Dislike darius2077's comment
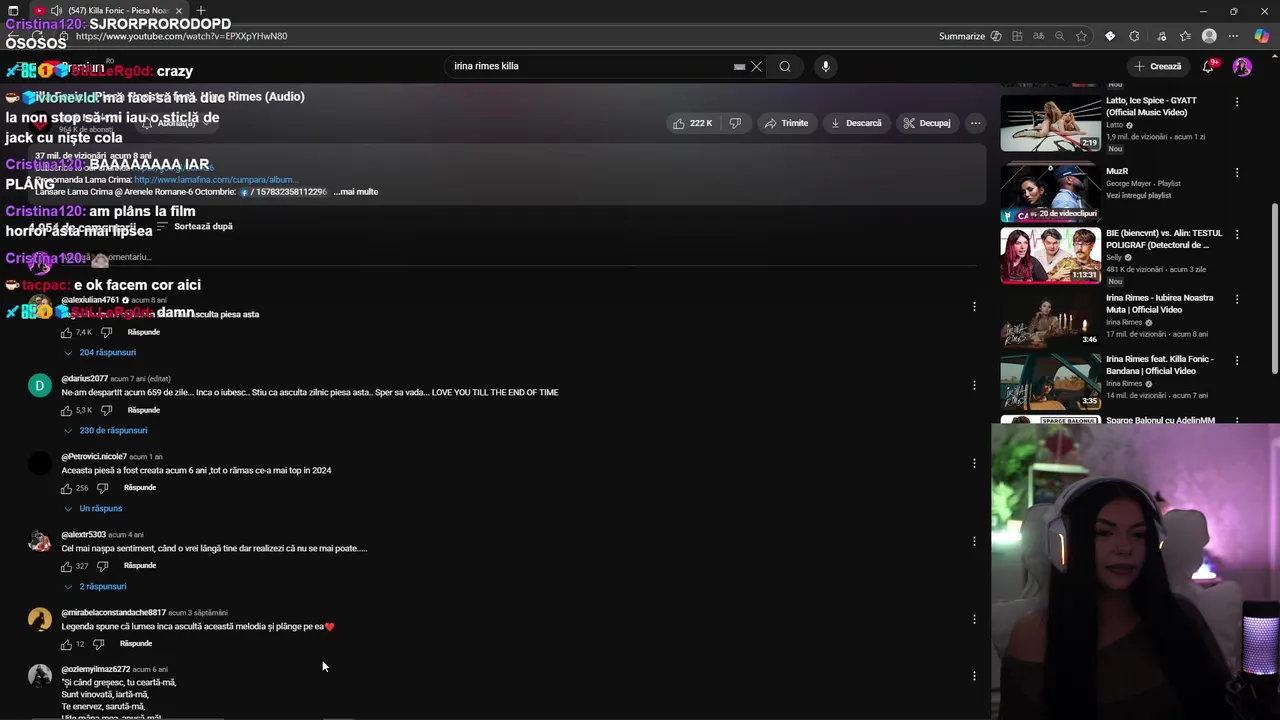 click(106, 410)
